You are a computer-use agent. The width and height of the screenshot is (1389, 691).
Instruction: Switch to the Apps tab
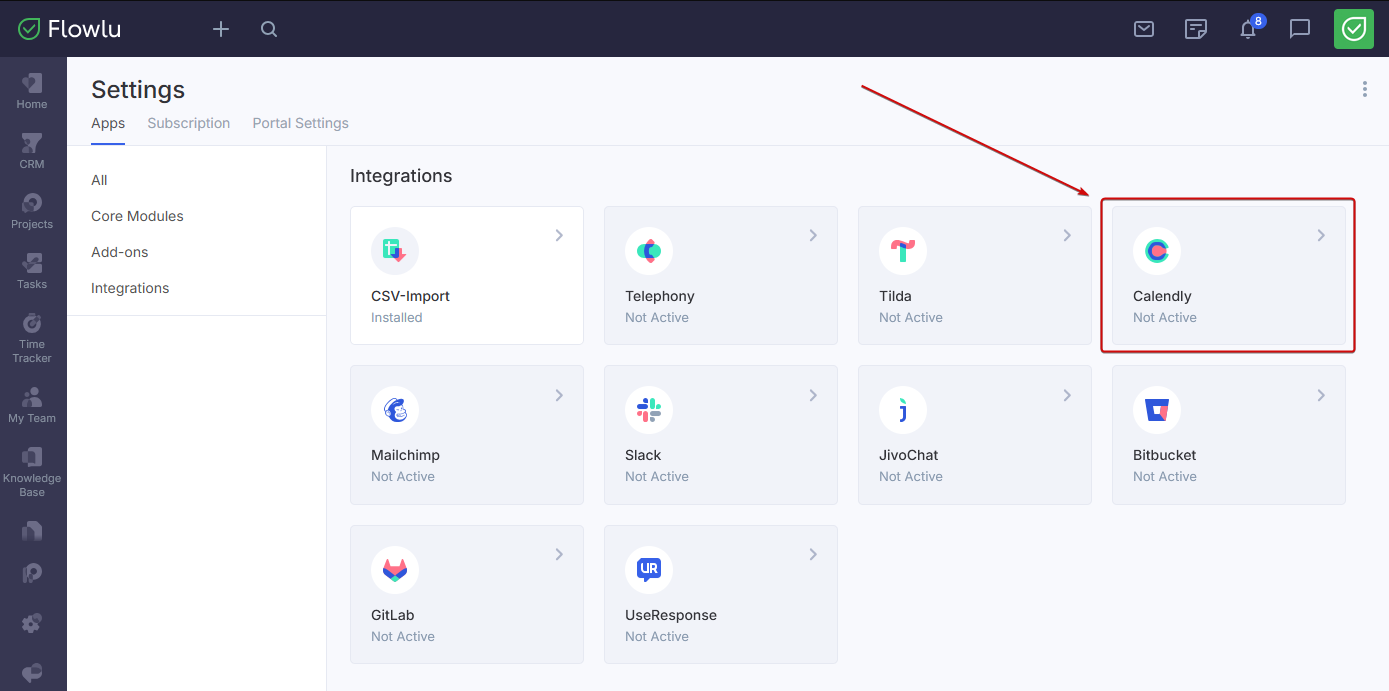(108, 123)
